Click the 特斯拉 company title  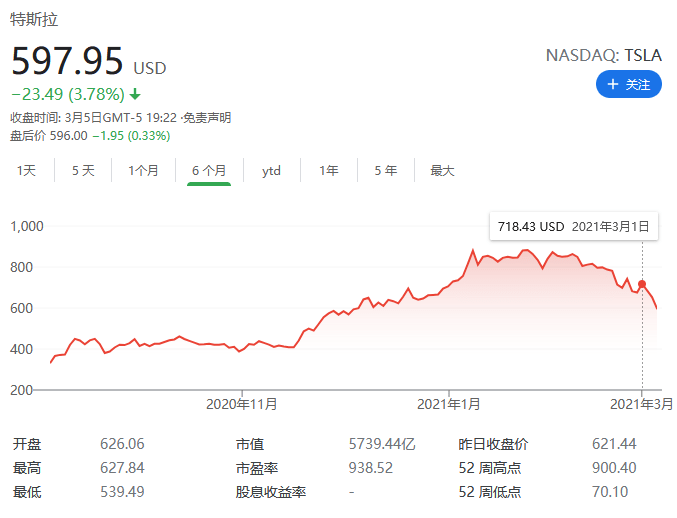click(34, 19)
